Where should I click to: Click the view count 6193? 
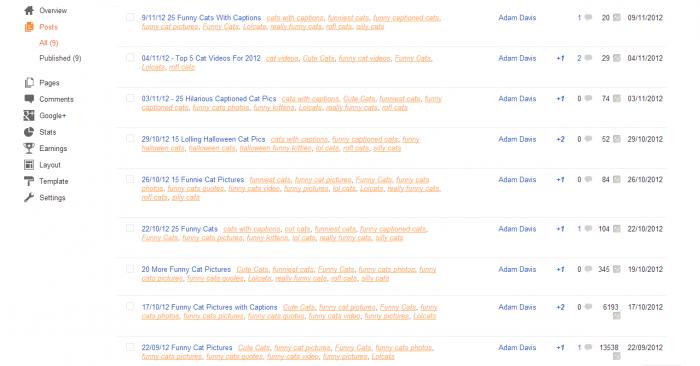point(610,307)
